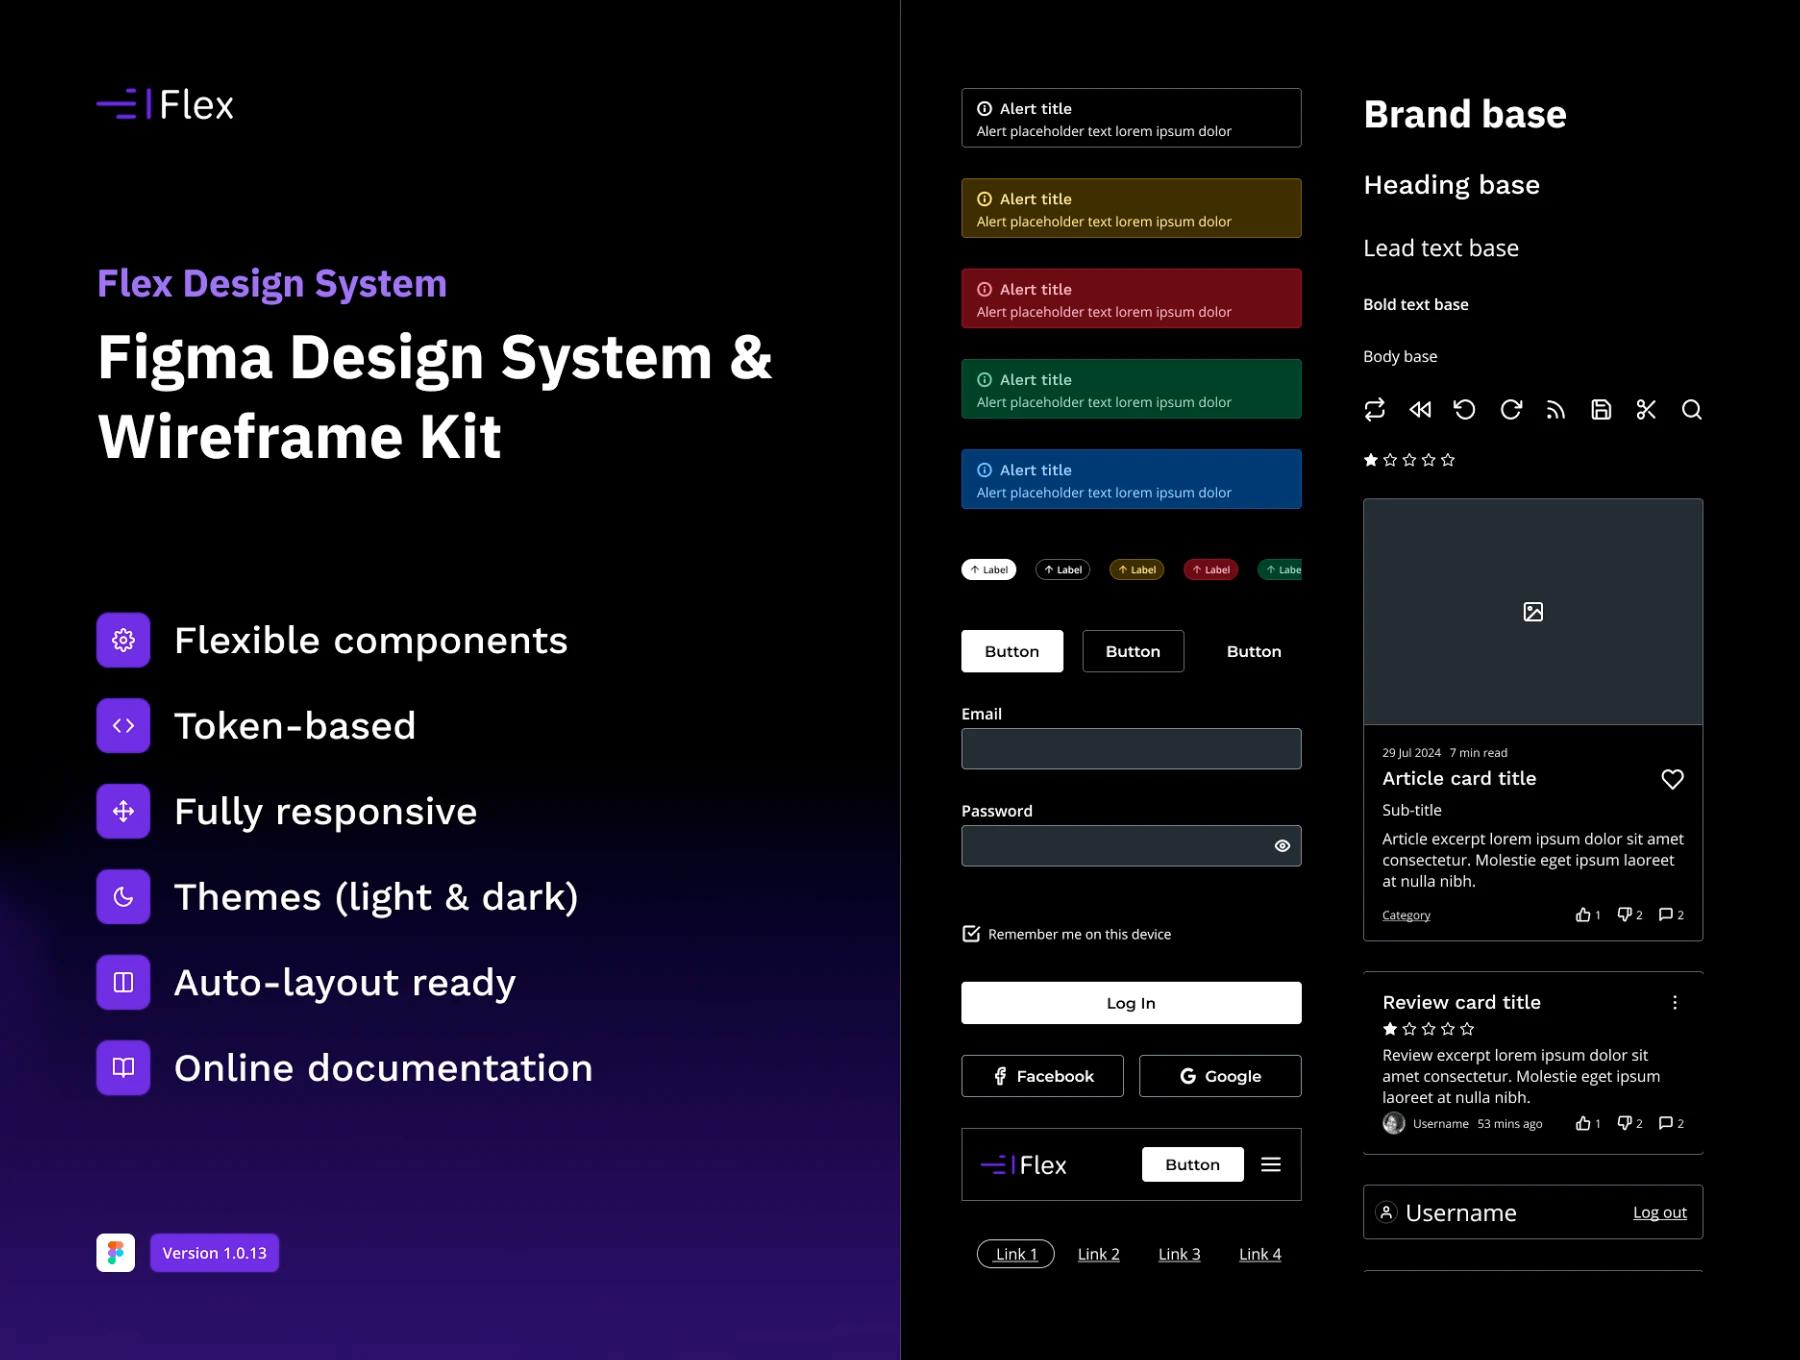
Task: Select the Link 1 pill tab
Action: click(1016, 1254)
